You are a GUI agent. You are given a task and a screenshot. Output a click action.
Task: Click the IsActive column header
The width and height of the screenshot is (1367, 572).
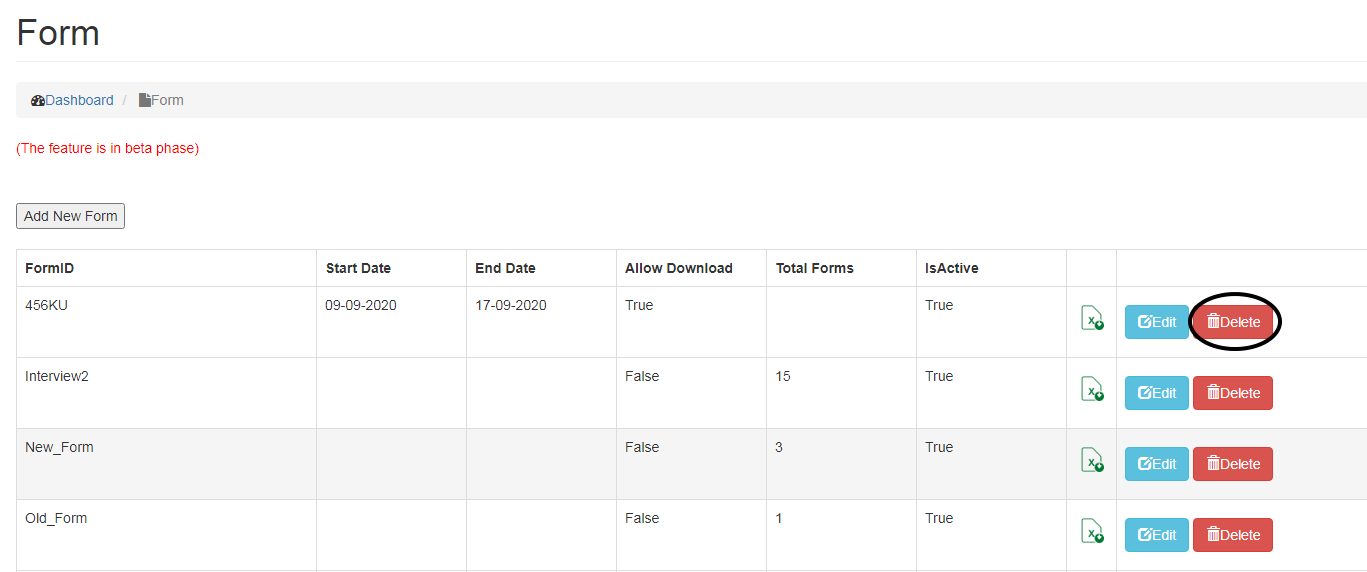tap(952, 268)
